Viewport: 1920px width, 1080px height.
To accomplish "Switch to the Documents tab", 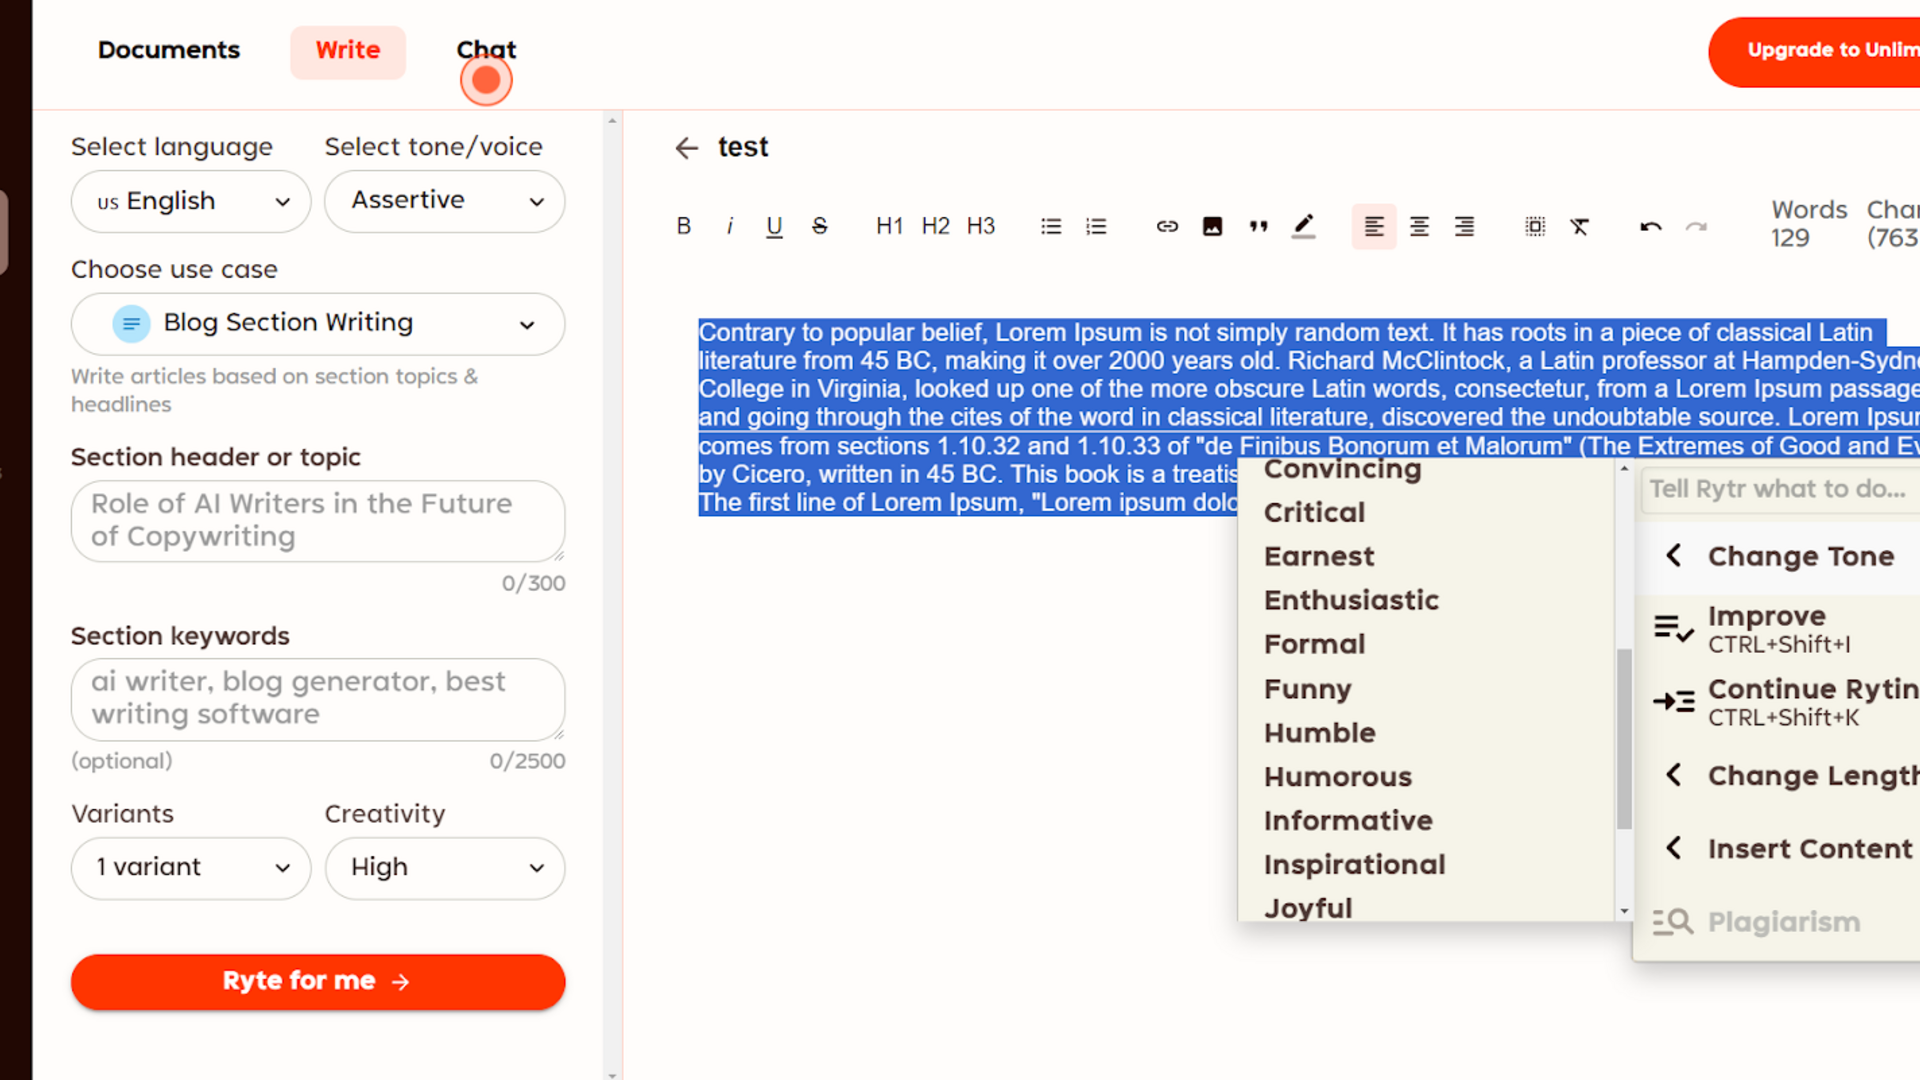I will (x=168, y=50).
